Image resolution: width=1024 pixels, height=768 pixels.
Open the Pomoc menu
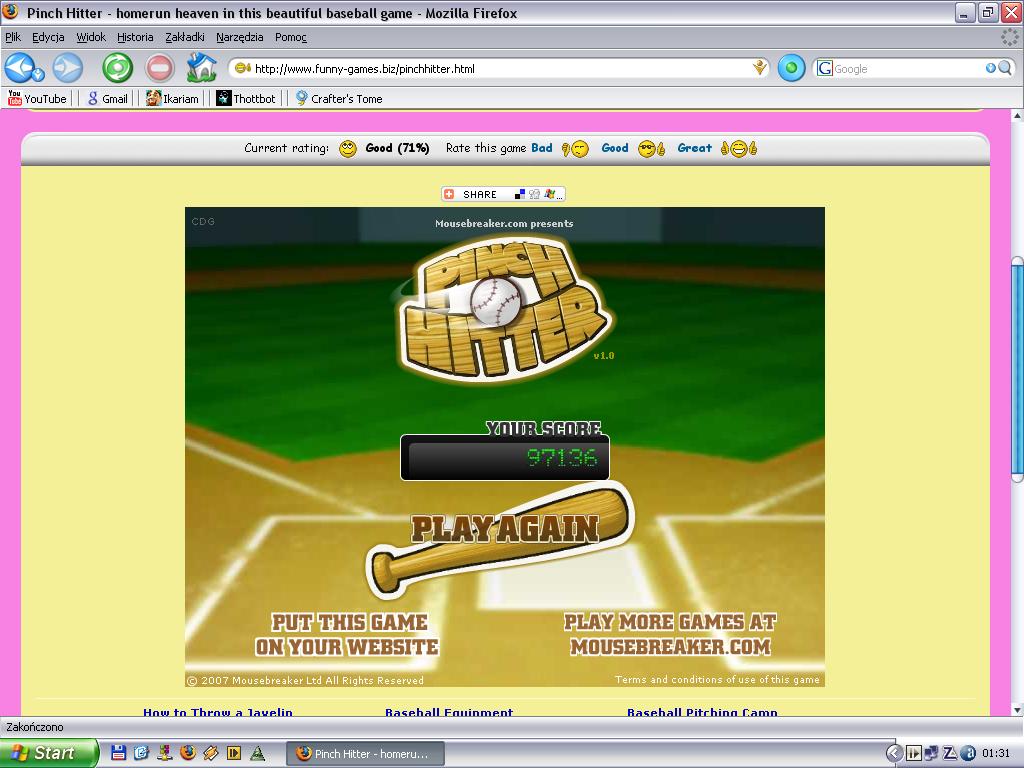coord(291,37)
